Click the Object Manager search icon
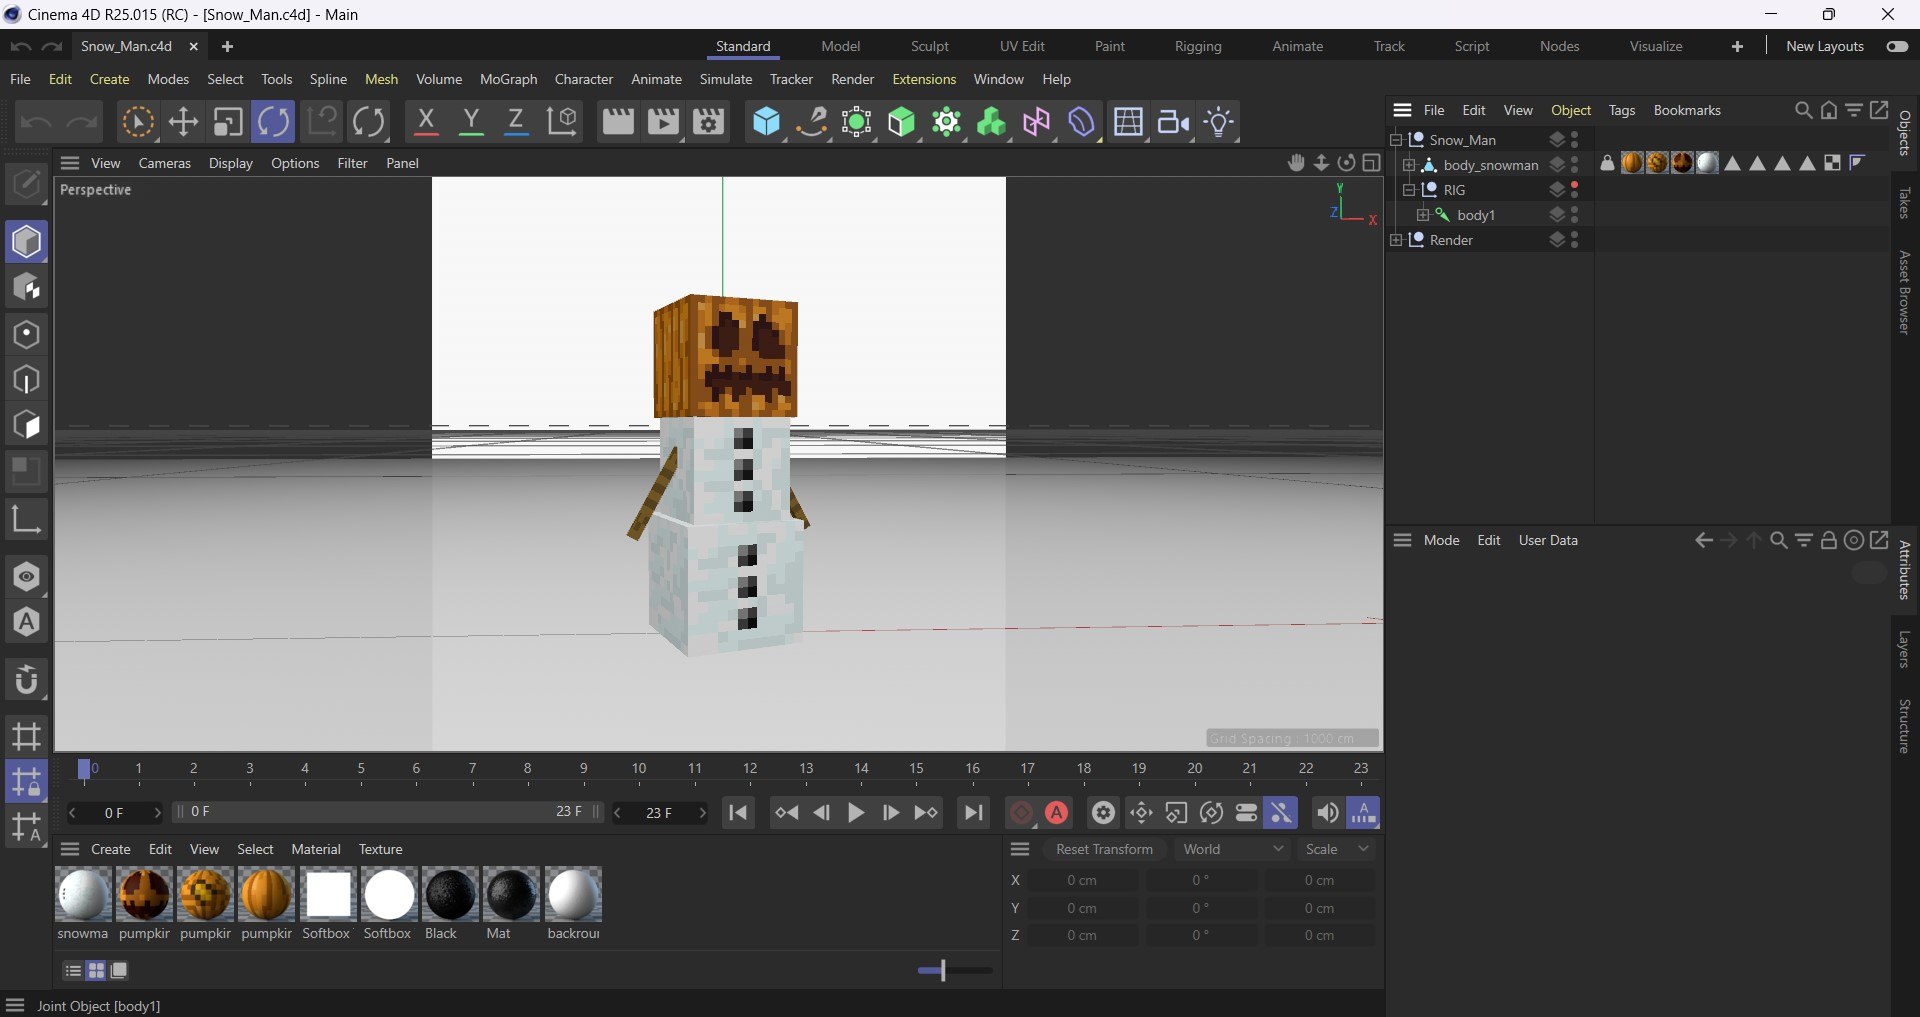 tap(1803, 110)
